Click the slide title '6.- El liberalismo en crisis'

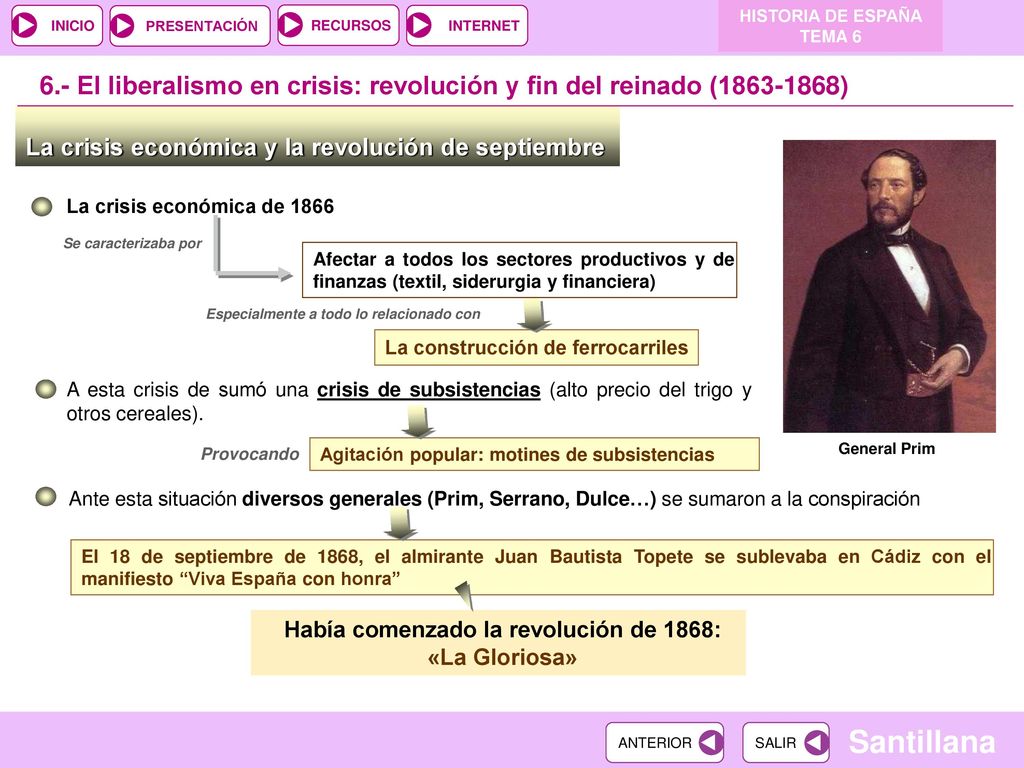coord(443,86)
